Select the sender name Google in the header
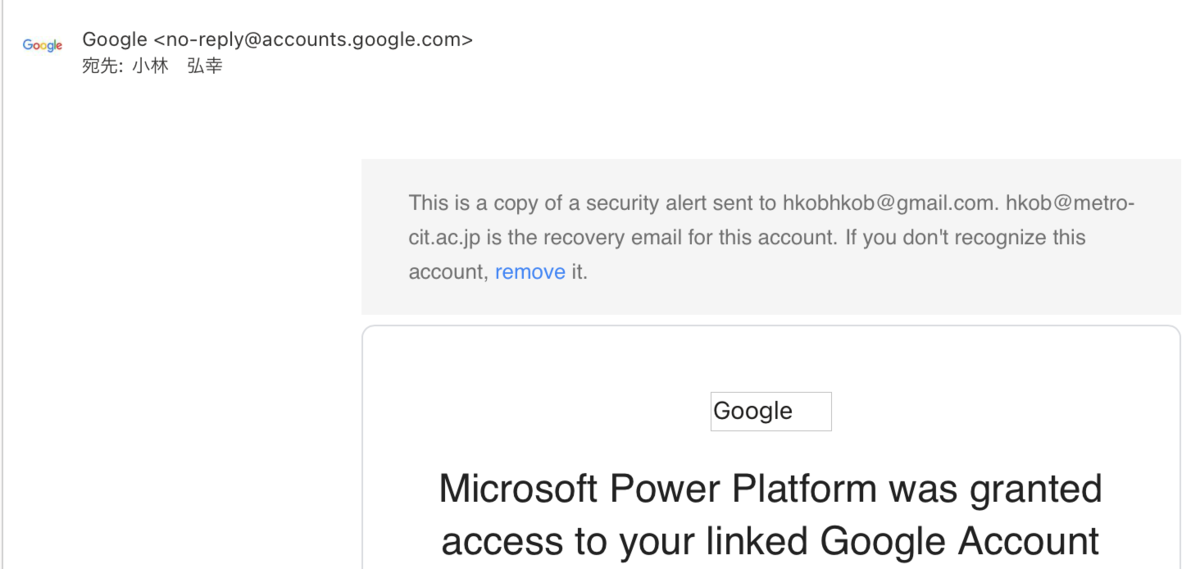1200x569 pixels. 115,40
